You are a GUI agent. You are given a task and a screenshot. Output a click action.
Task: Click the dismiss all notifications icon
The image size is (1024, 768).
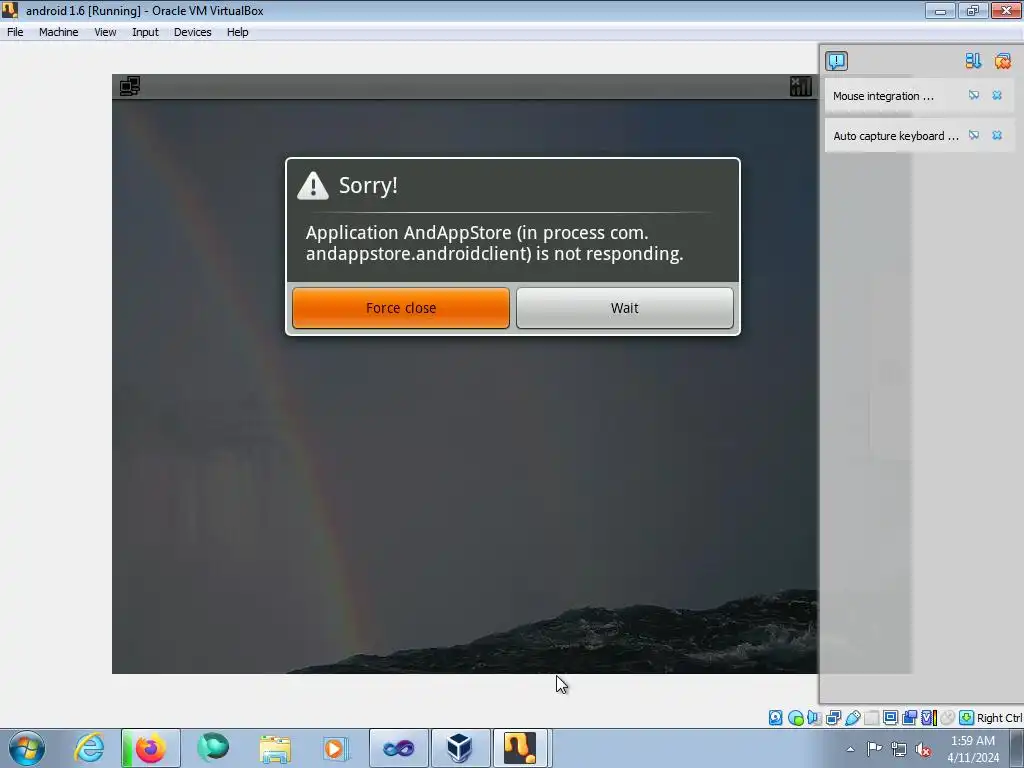1002,61
